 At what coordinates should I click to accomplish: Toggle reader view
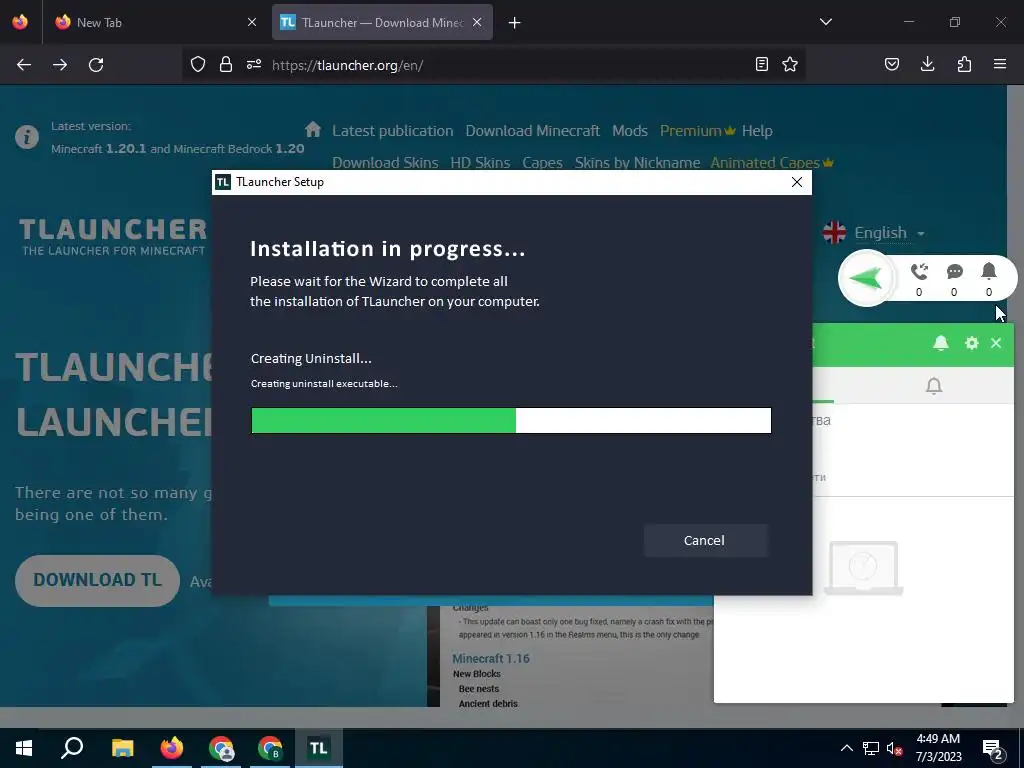tap(761, 64)
